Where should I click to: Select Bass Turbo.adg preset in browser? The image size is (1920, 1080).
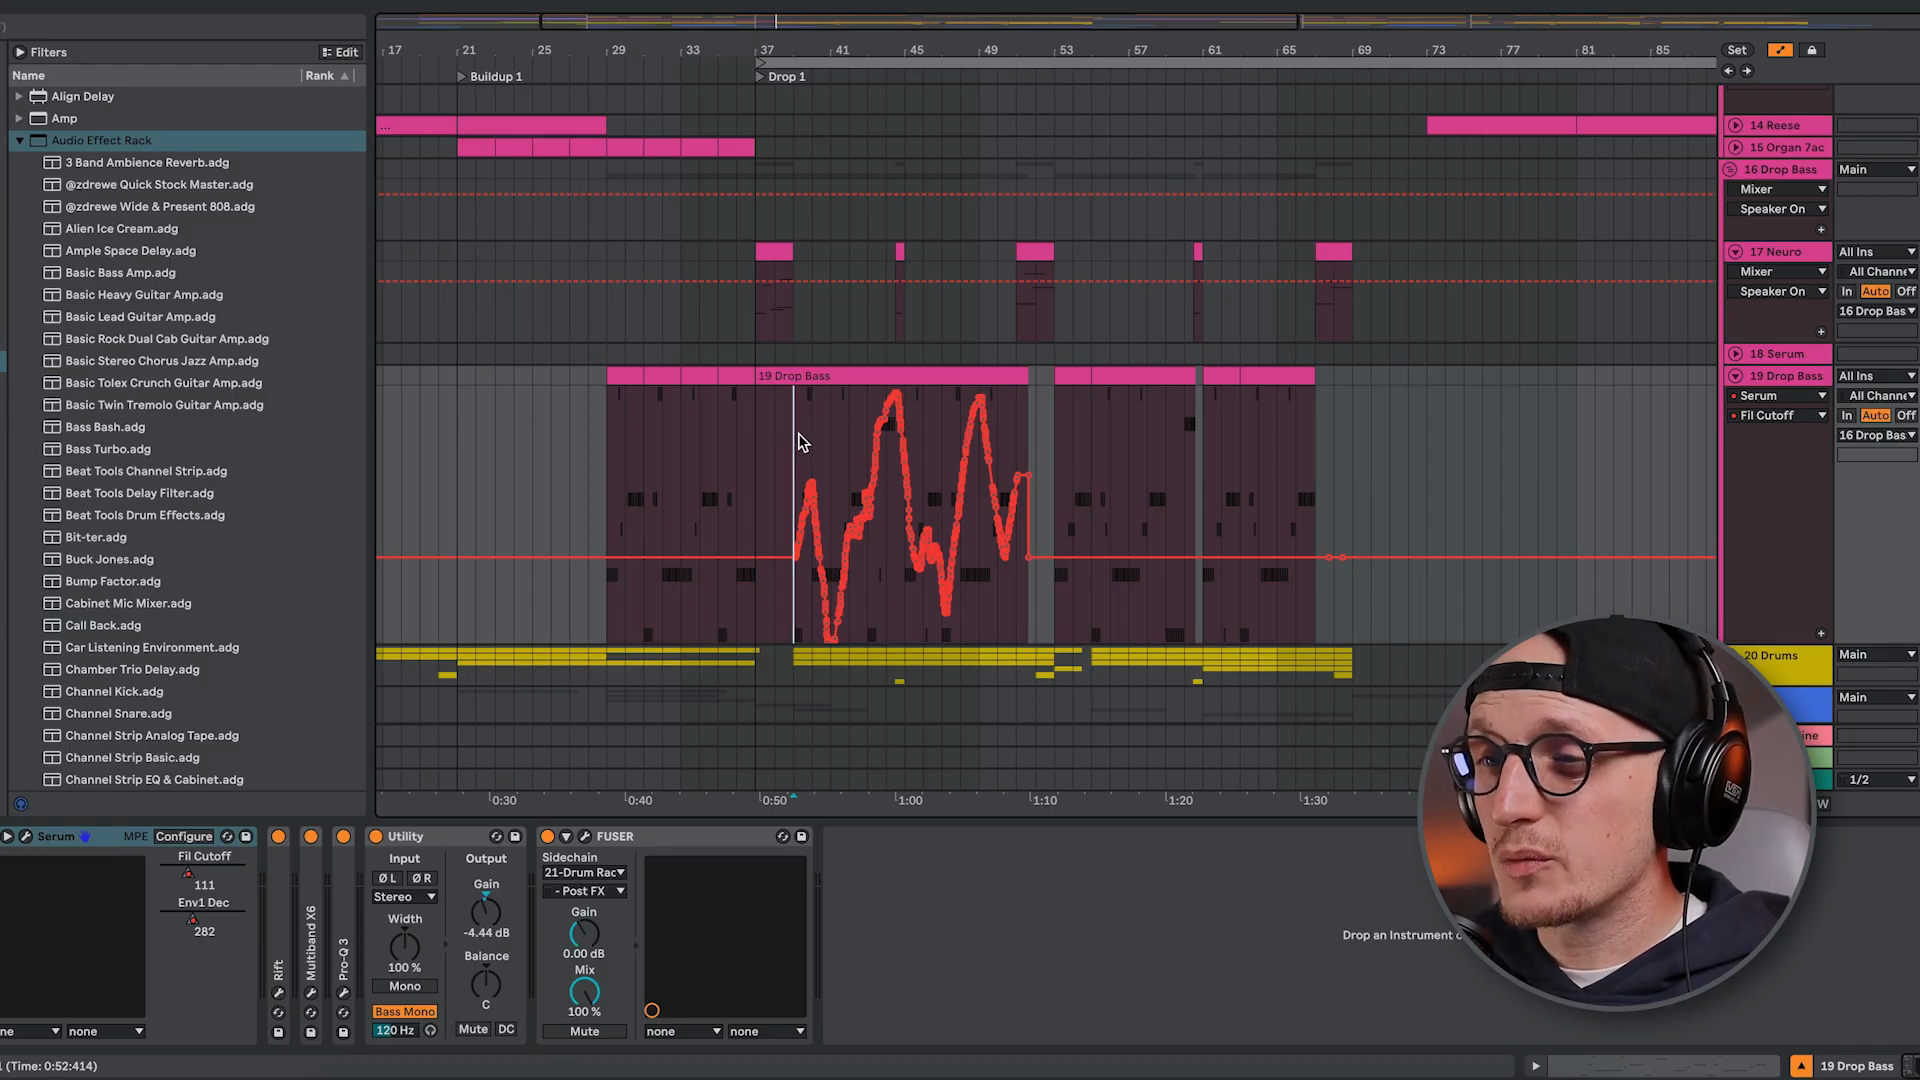click(107, 449)
